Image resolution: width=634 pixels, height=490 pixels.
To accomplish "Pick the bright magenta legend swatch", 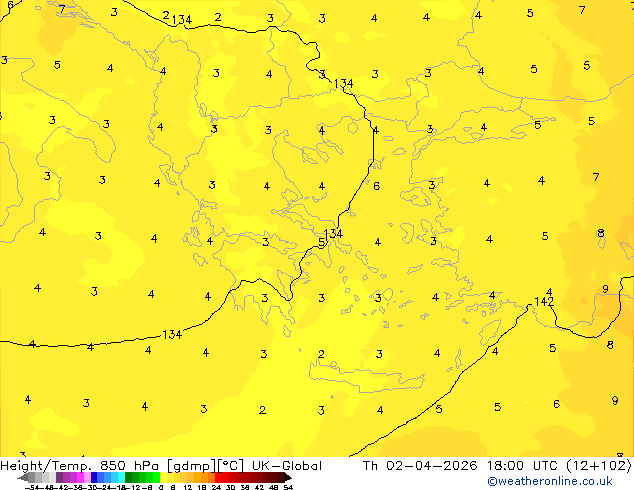I will (x=80, y=477).
